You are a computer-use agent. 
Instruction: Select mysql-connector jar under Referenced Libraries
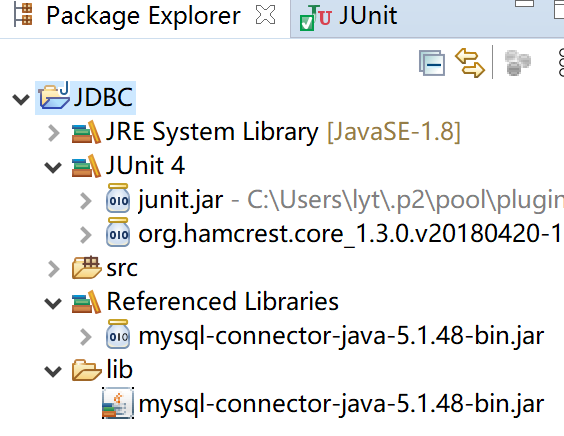pyautogui.click(x=341, y=336)
